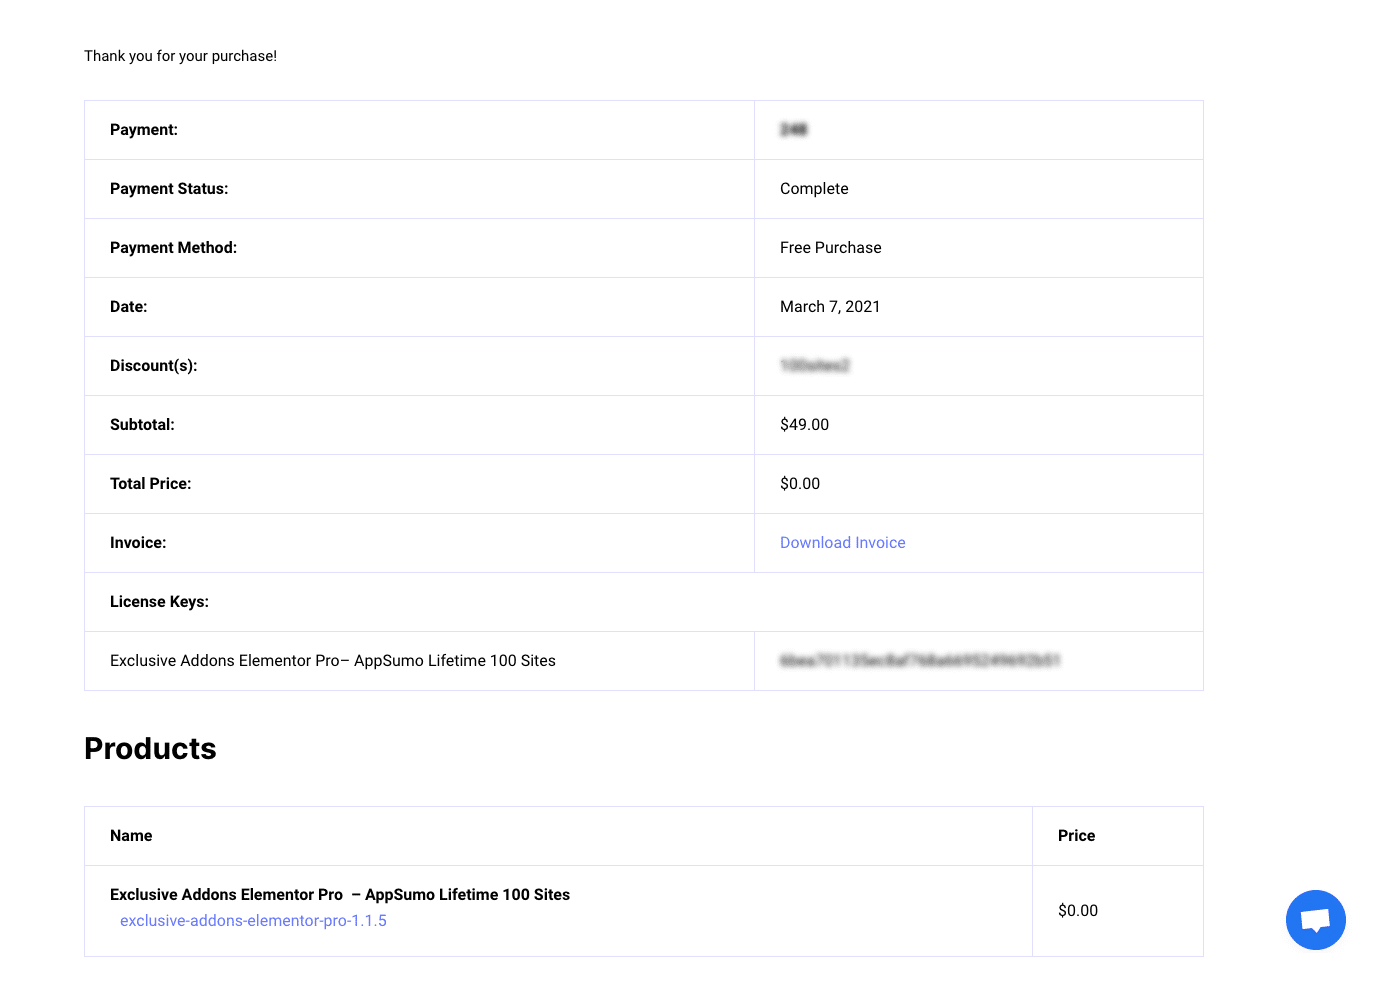Screen dimensions: 1388x996
Task: Select the 'March 7, 2021' date
Action: (x=830, y=307)
